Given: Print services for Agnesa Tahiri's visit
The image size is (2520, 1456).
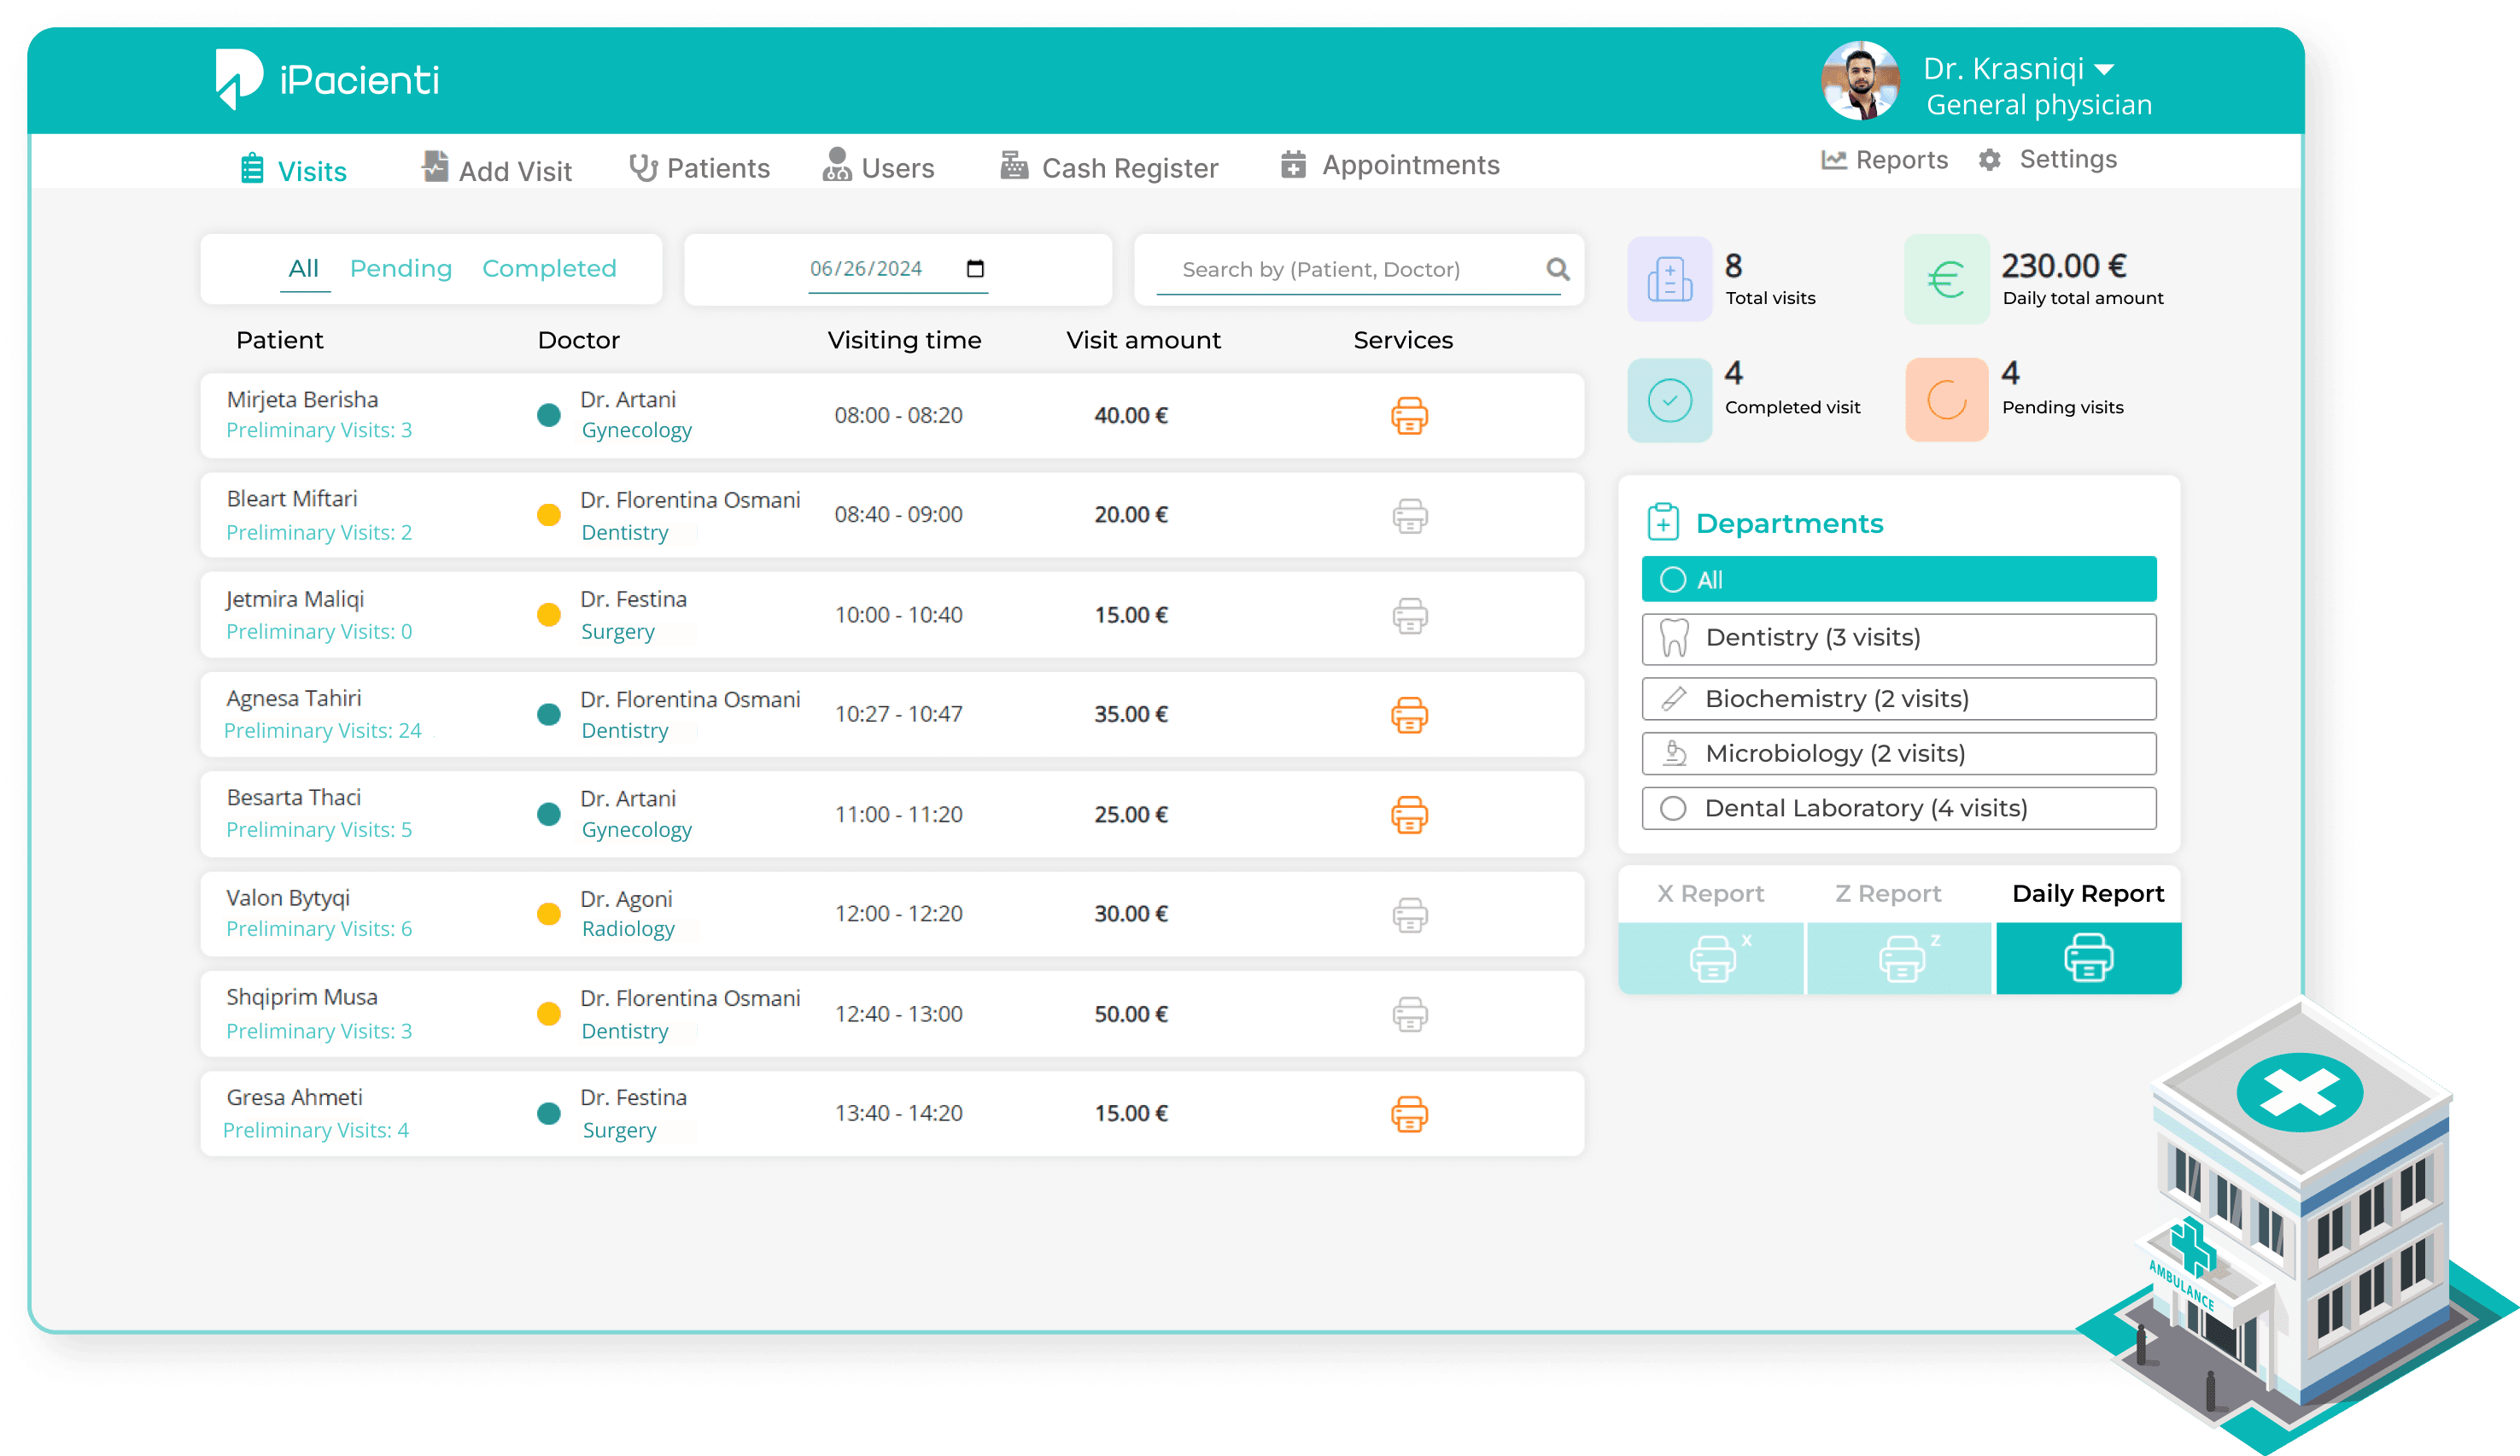Looking at the screenshot, I should coord(1409,715).
